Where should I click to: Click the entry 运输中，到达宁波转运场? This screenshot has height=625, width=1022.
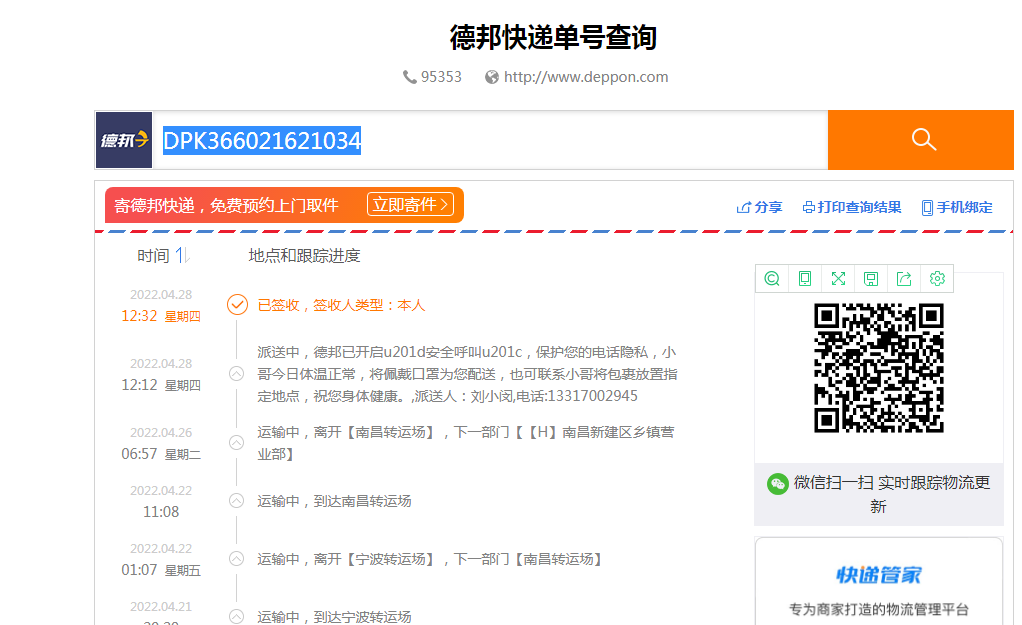[x=334, y=617]
